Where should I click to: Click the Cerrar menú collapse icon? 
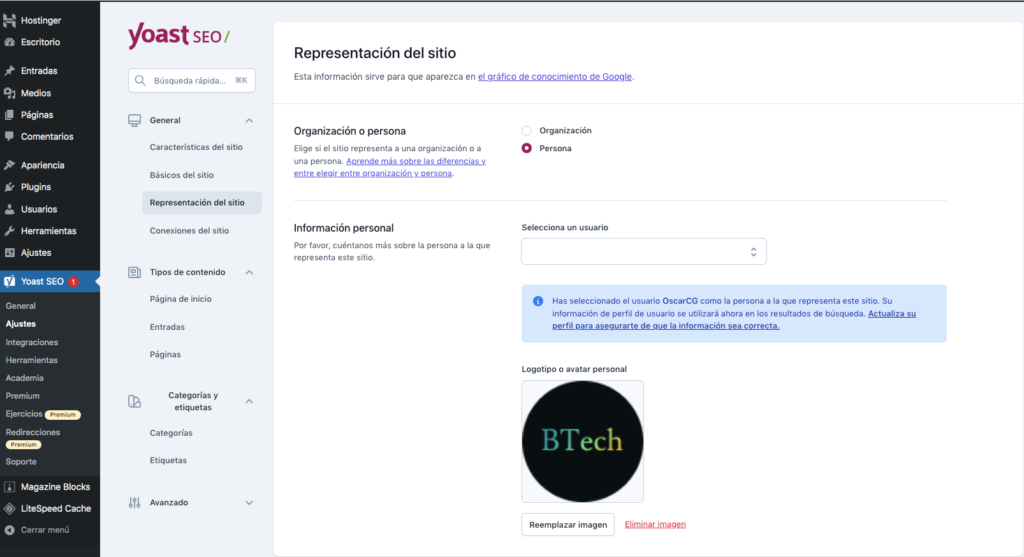10,530
